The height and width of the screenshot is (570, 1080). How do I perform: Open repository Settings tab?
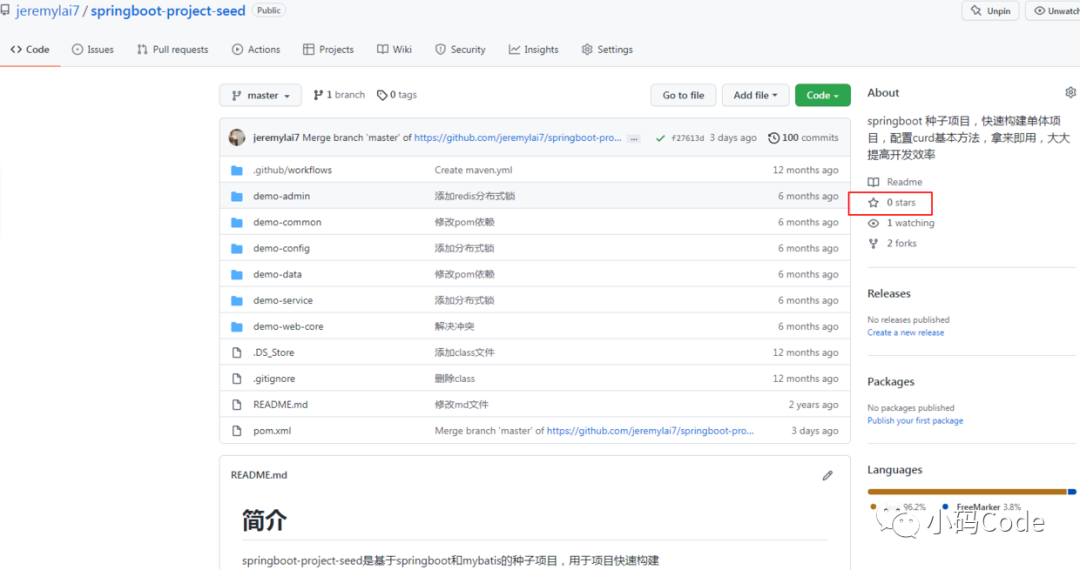point(608,50)
